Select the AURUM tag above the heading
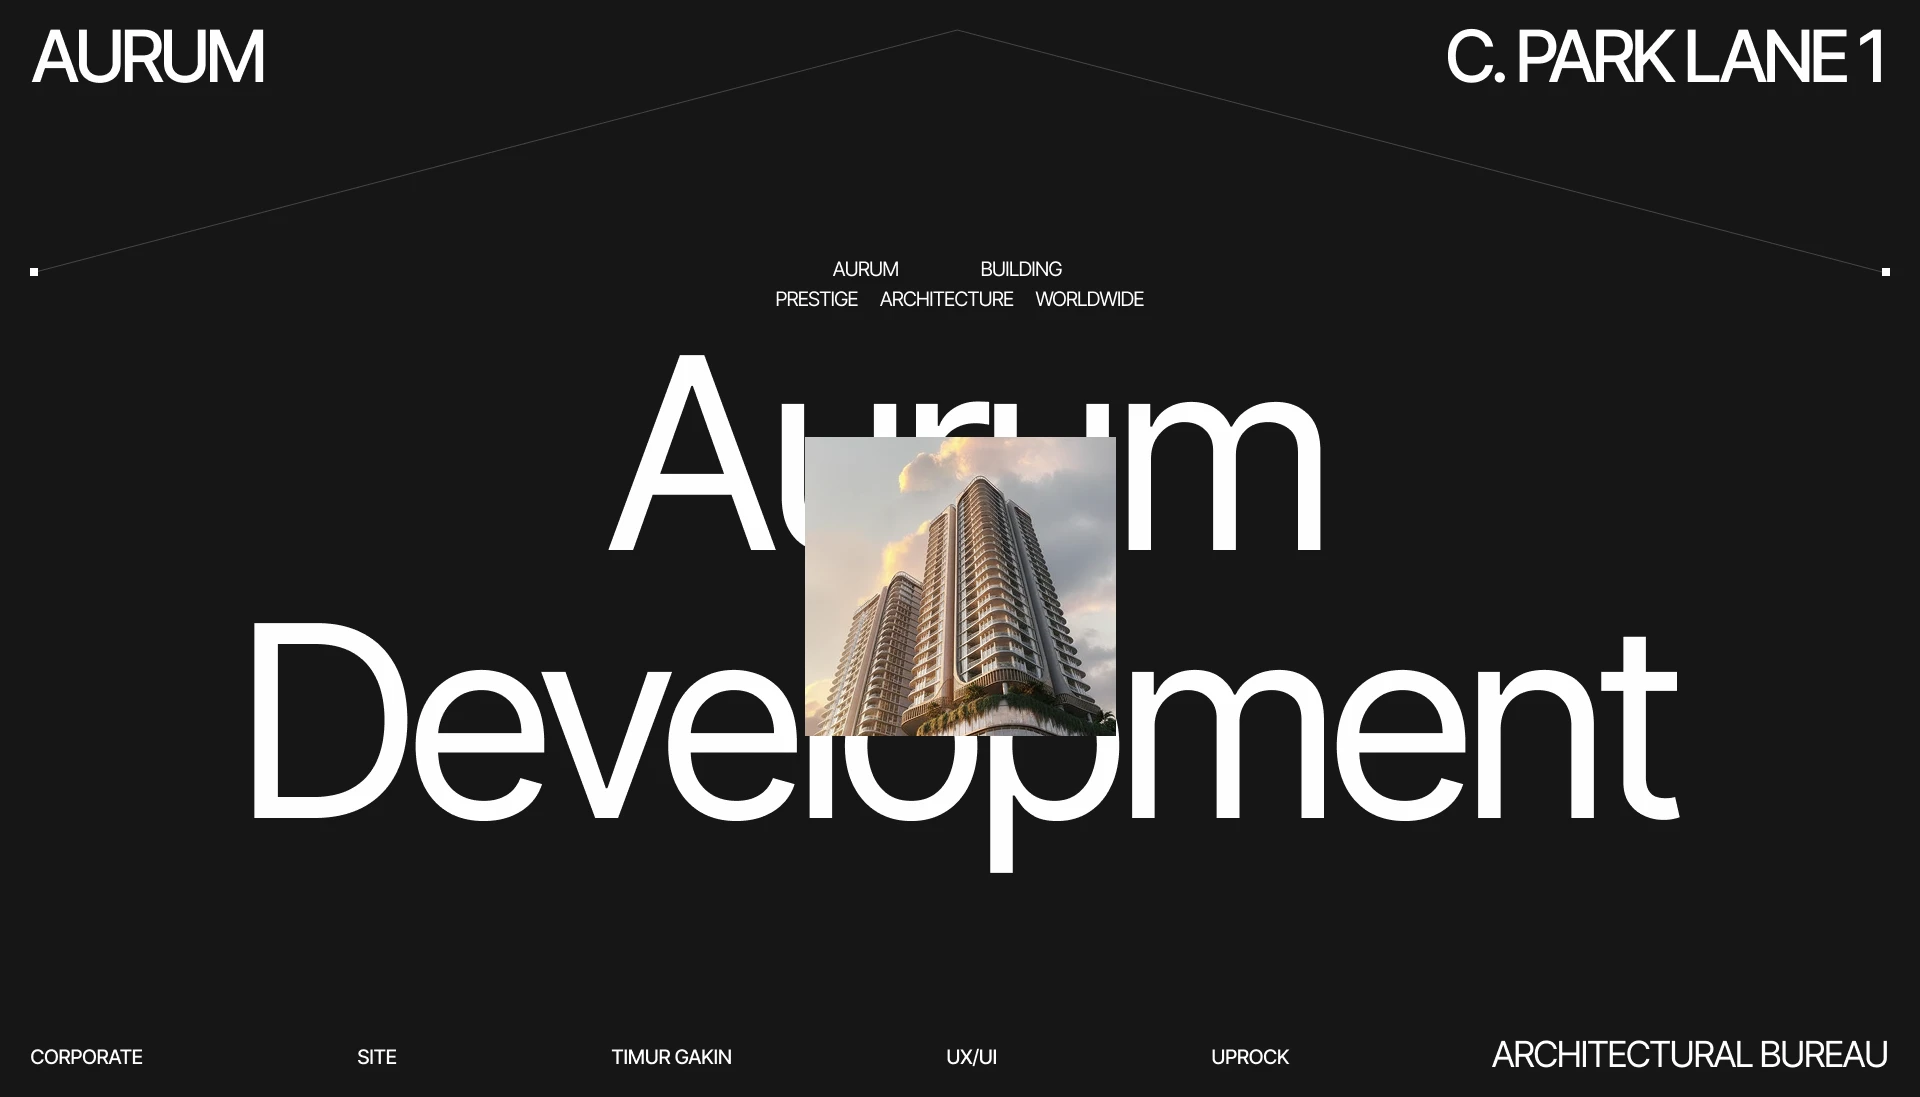The height and width of the screenshot is (1097, 1920). (866, 269)
